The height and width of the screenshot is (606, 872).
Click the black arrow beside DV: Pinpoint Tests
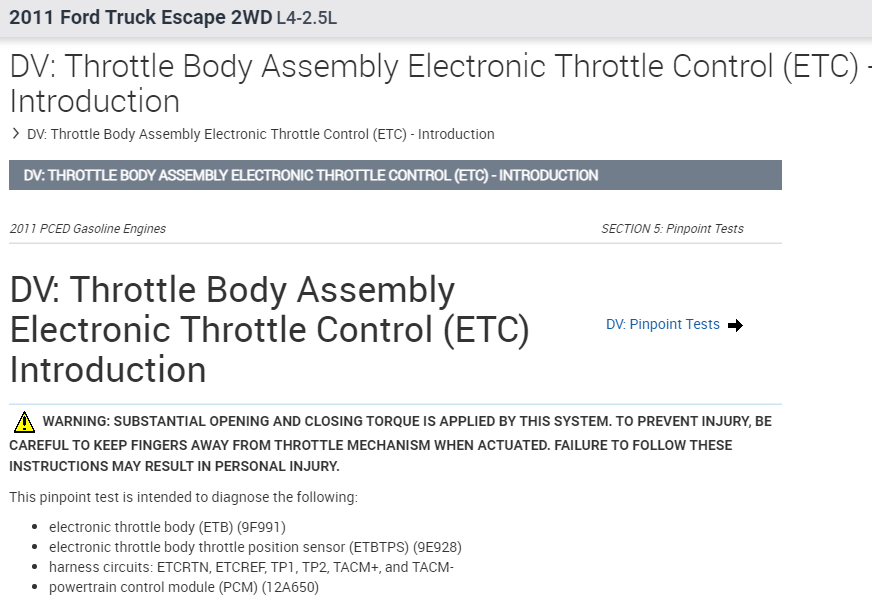pos(736,325)
